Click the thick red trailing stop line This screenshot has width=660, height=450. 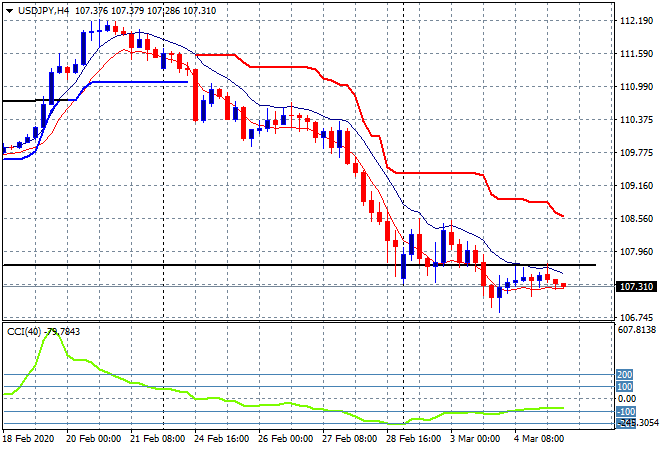click(438, 173)
